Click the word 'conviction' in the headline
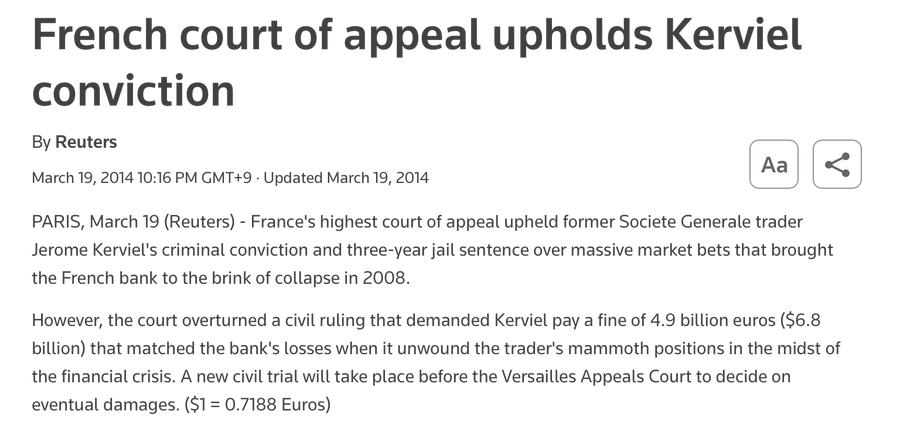The width and height of the screenshot is (900, 421). (x=133, y=91)
